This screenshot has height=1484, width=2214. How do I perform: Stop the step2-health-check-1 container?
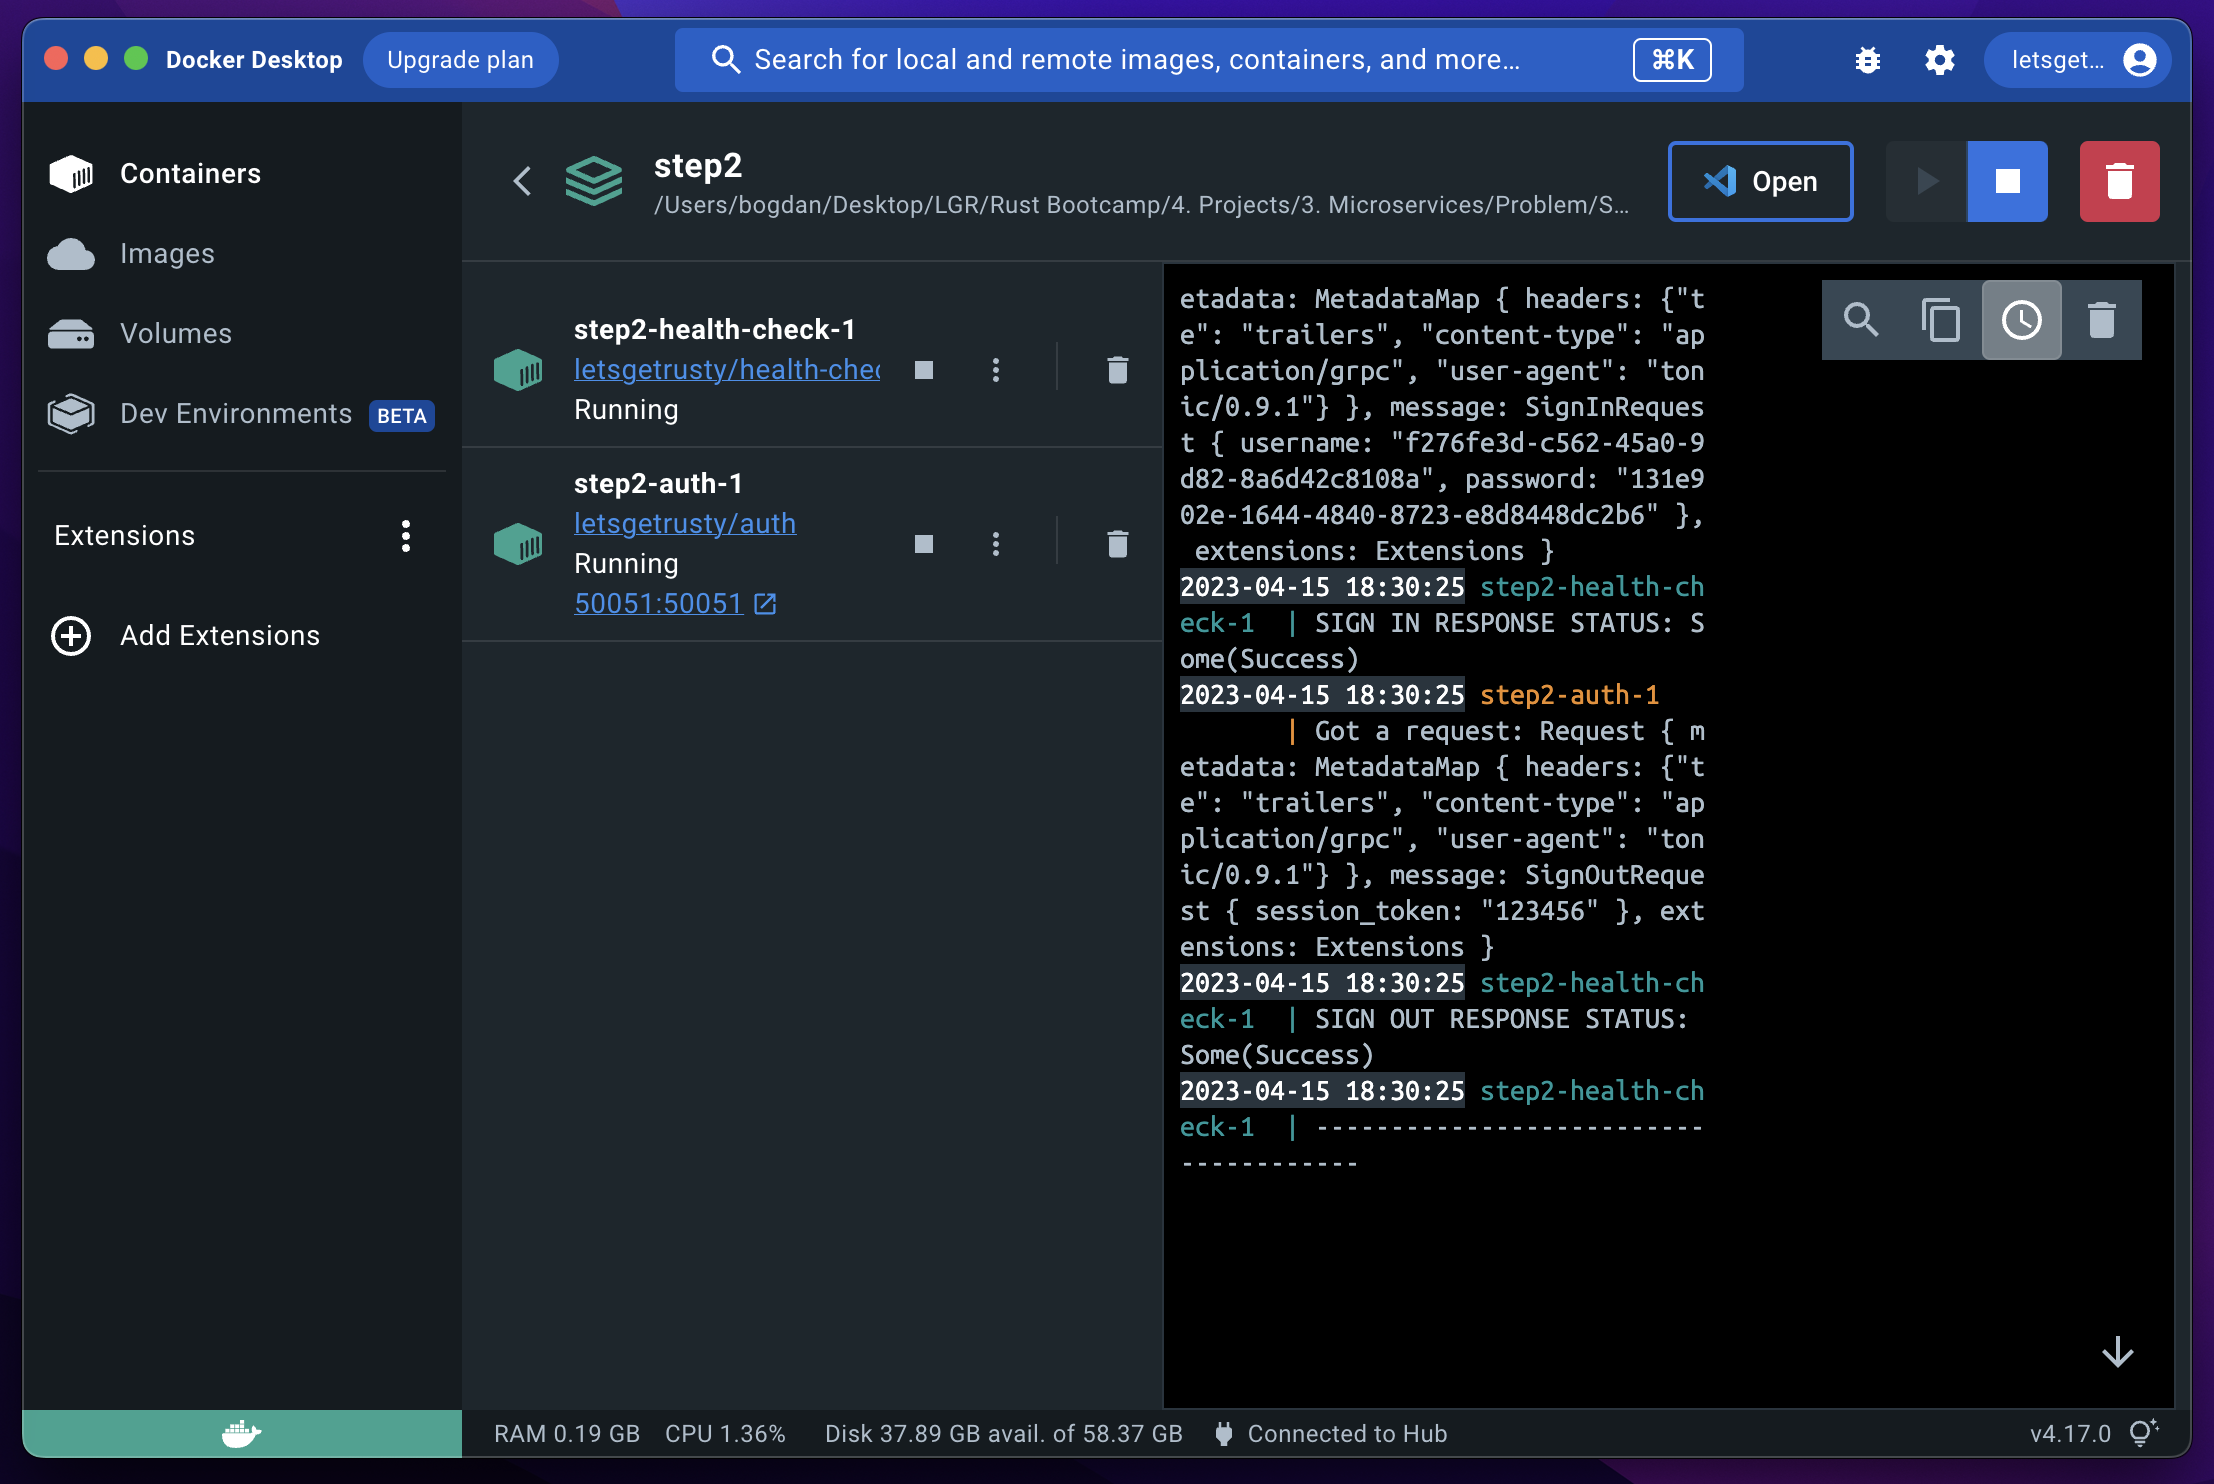(924, 370)
